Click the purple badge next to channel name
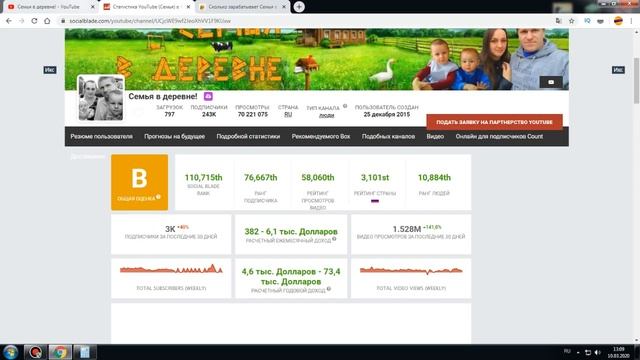 [x=208, y=96]
